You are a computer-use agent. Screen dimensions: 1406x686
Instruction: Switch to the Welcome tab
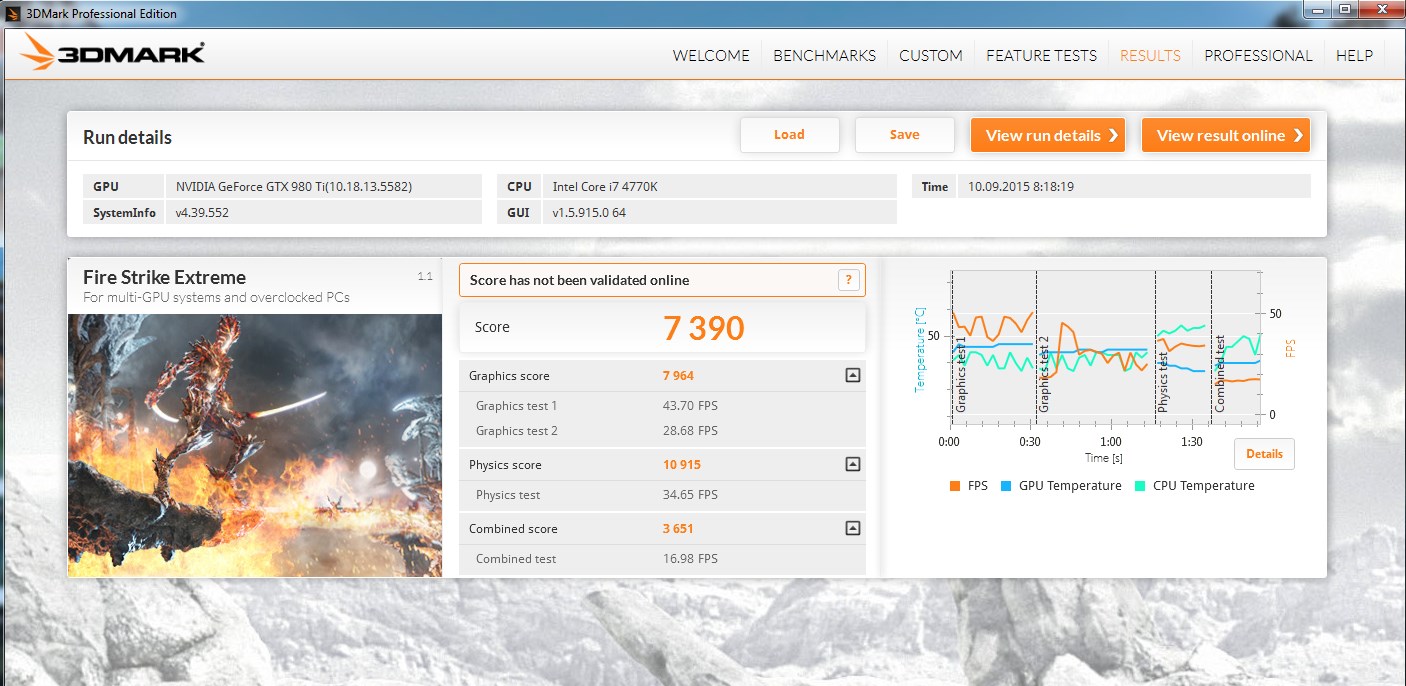[711, 56]
